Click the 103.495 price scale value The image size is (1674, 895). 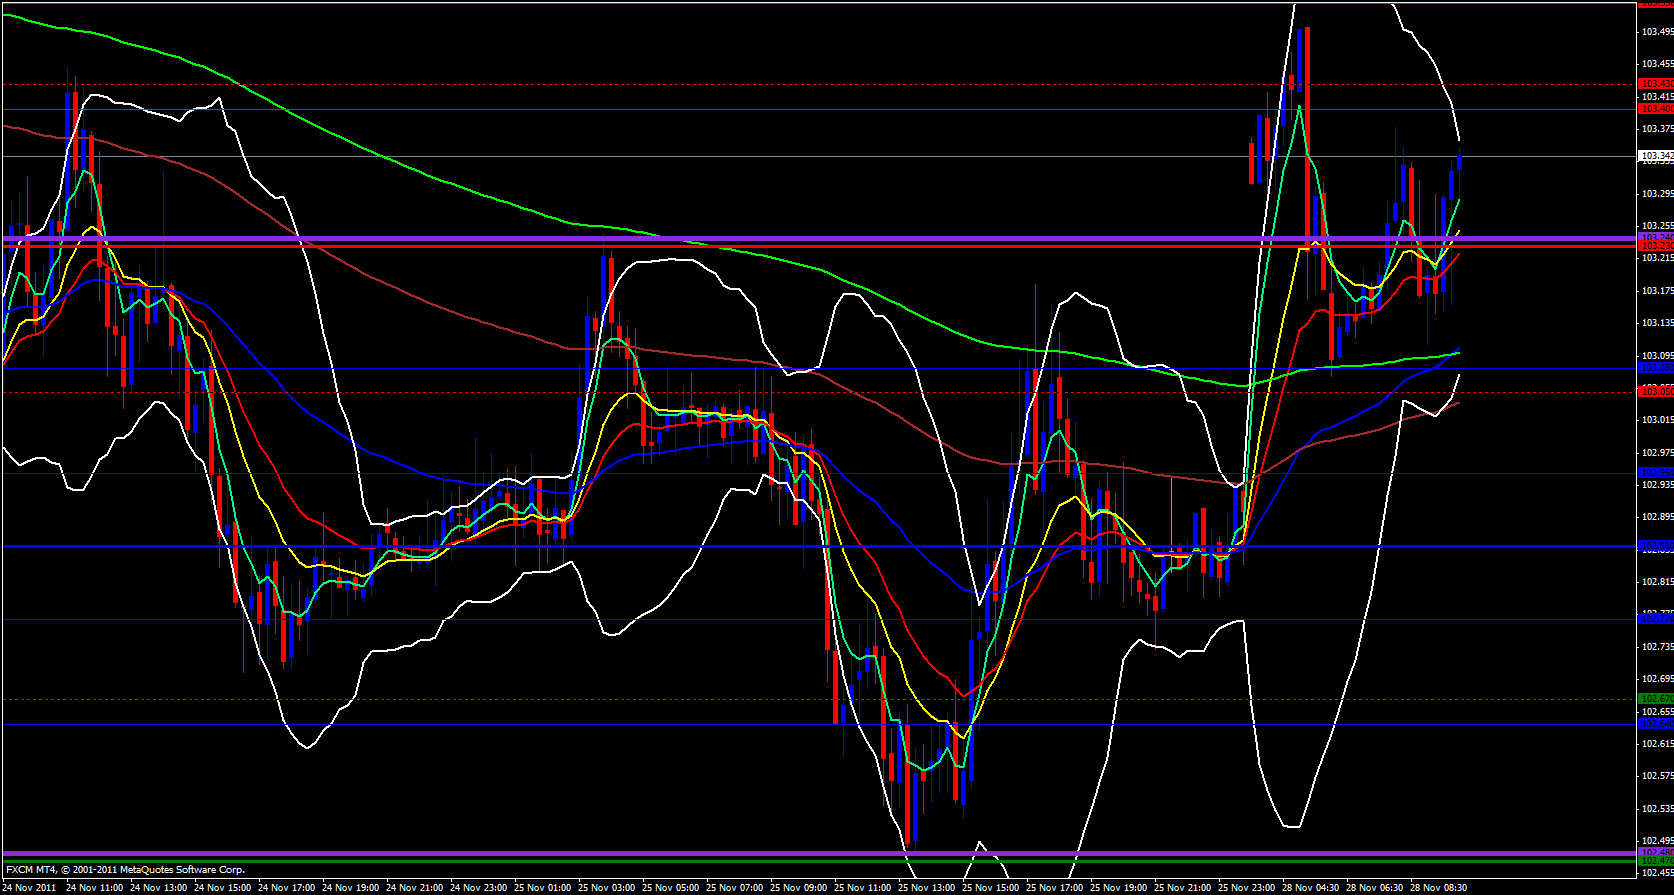(x=1657, y=32)
